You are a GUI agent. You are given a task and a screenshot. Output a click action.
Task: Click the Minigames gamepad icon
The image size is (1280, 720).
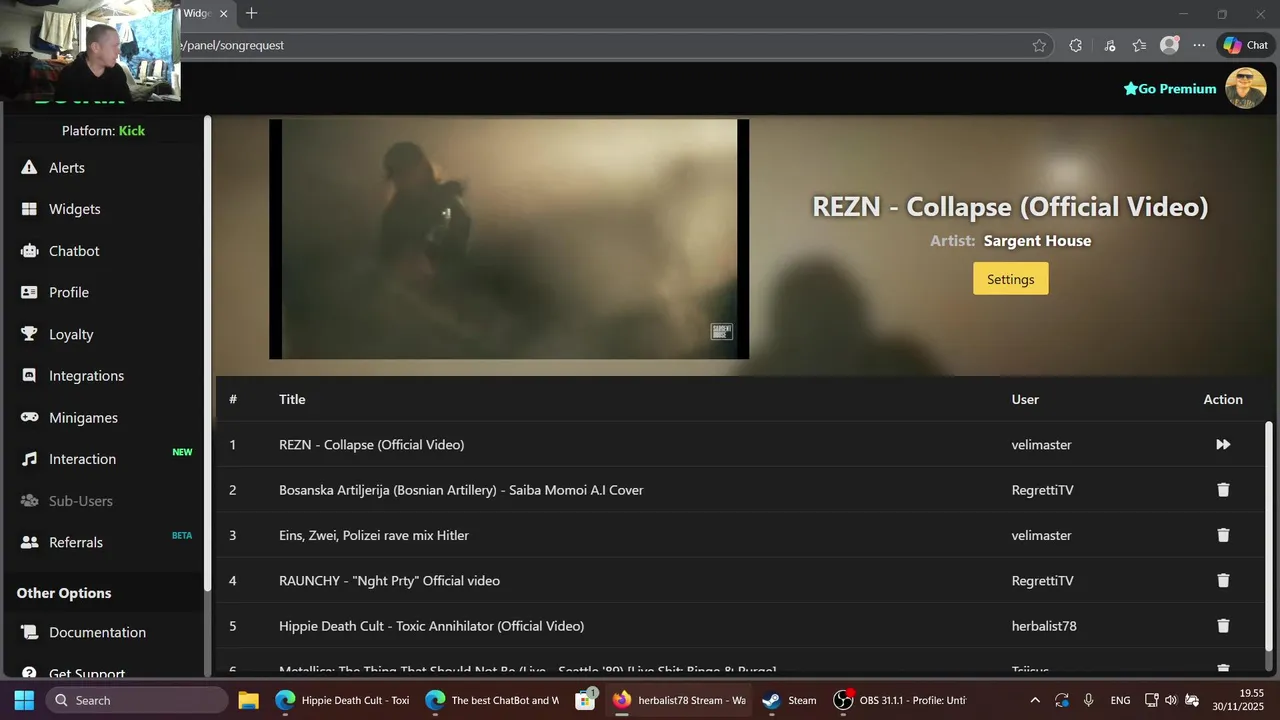coord(29,417)
